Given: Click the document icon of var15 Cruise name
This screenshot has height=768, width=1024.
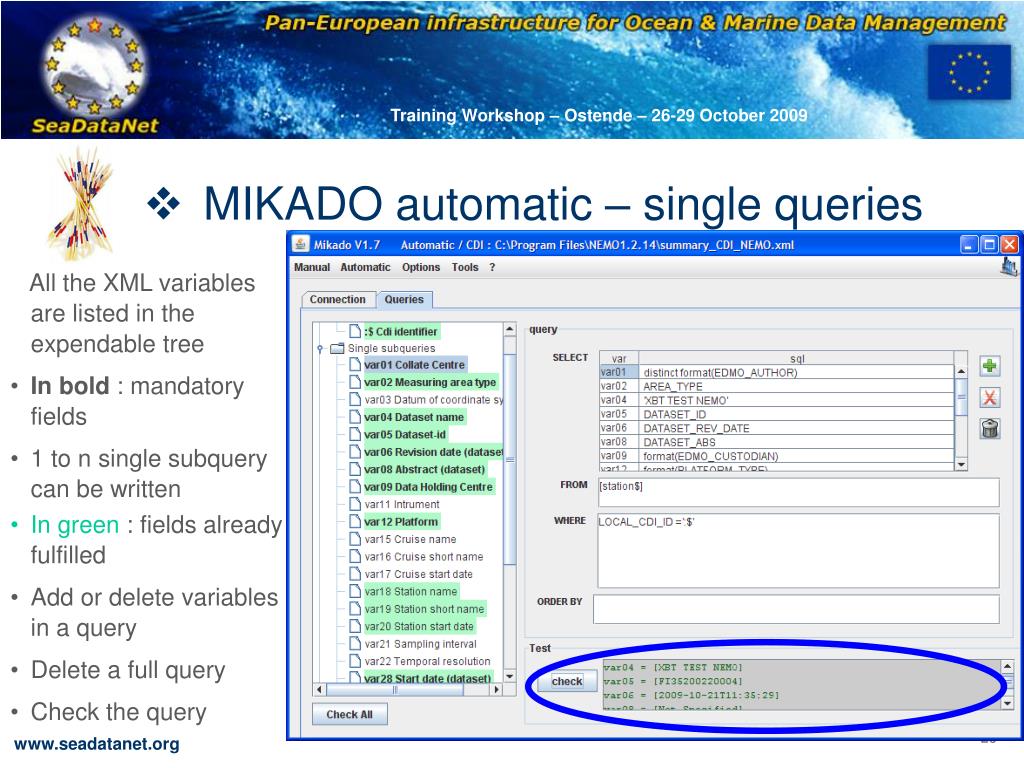Looking at the screenshot, I should (355, 539).
